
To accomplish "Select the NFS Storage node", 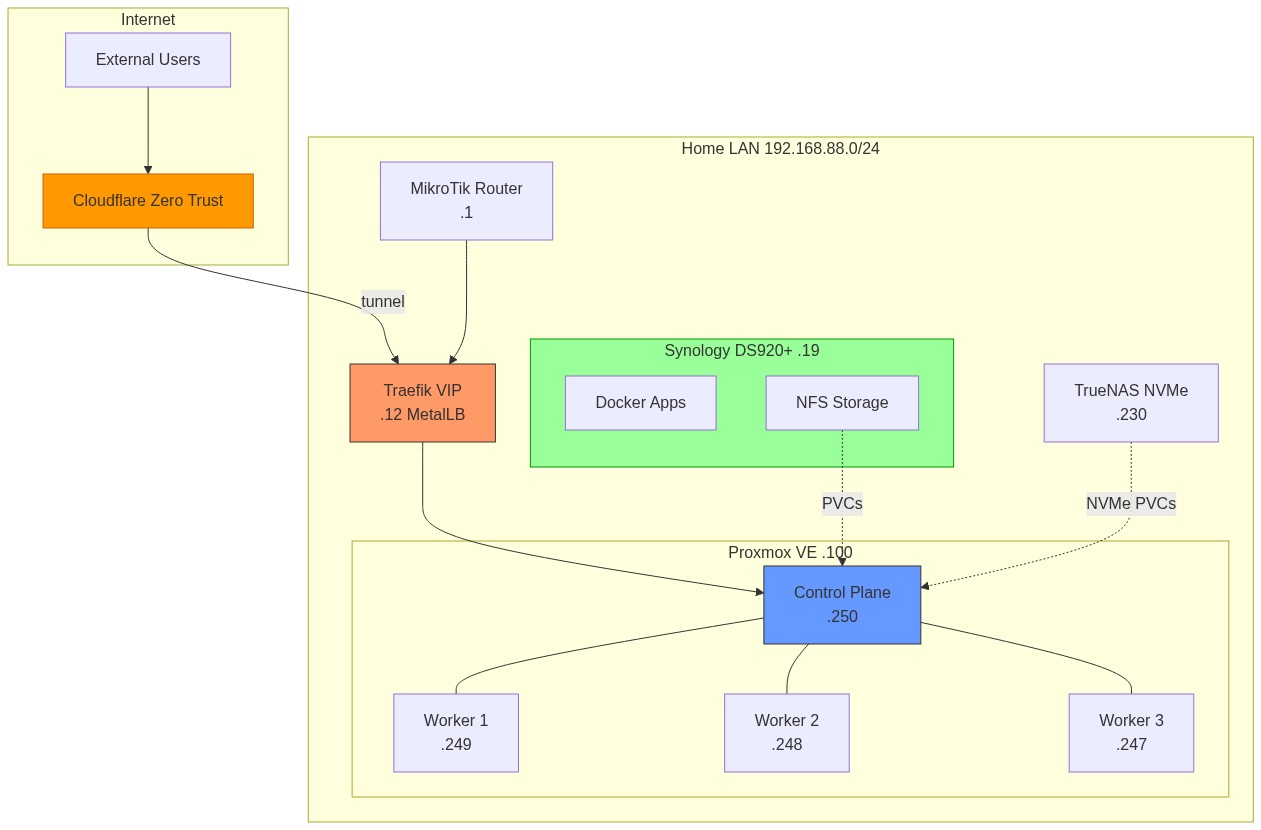I will [842, 402].
